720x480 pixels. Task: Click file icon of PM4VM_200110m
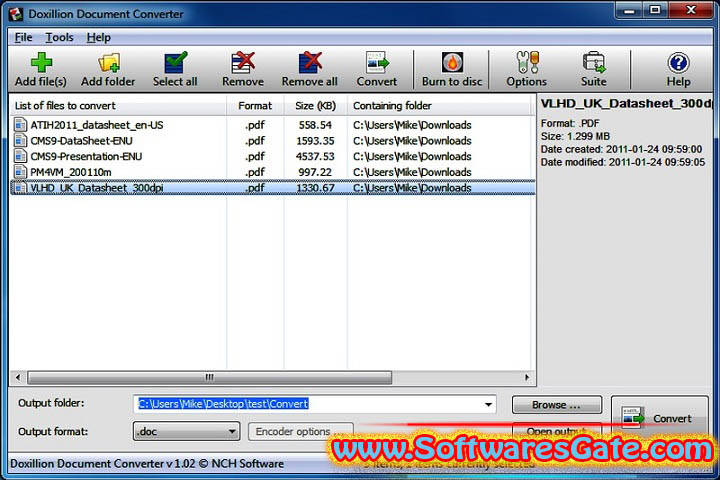tap(20, 171)
